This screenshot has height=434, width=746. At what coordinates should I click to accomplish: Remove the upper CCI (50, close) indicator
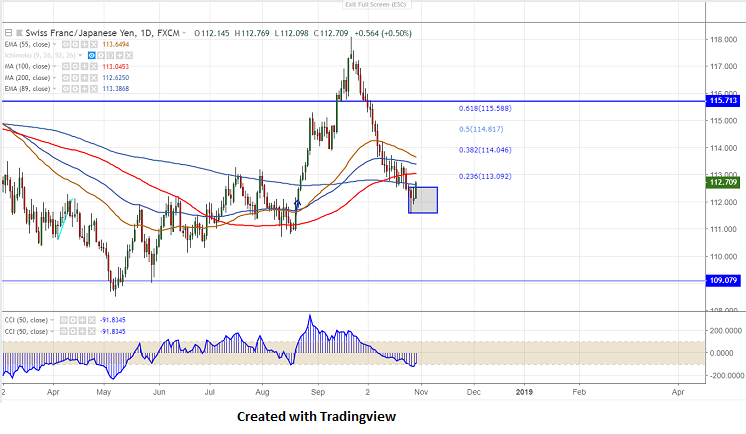(92, 320)
